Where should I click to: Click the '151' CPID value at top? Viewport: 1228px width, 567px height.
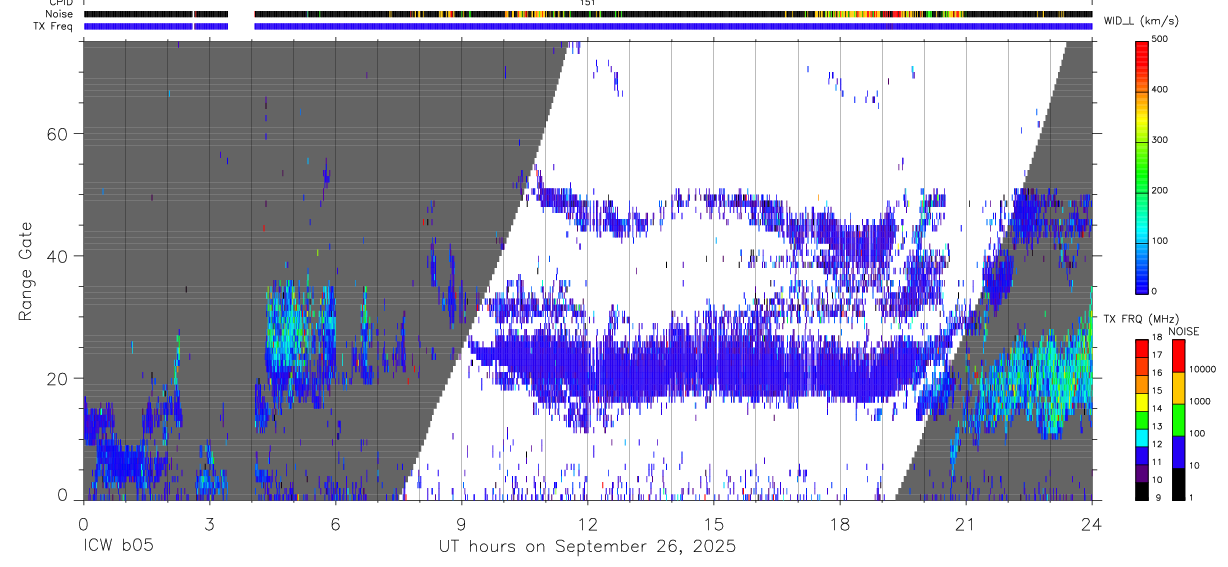click(x=588, y=3)
